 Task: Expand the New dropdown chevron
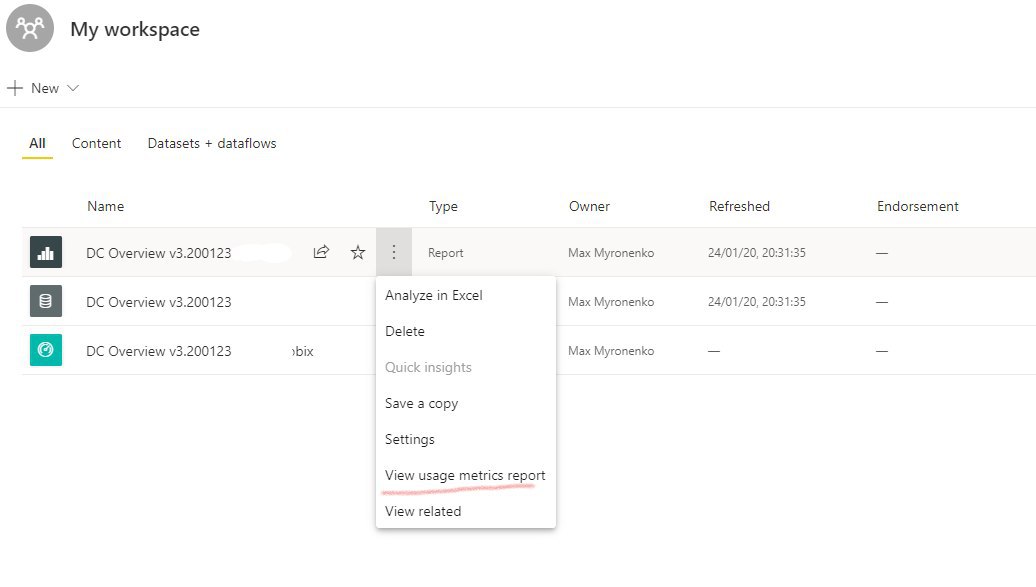click(x=73, y=88)
